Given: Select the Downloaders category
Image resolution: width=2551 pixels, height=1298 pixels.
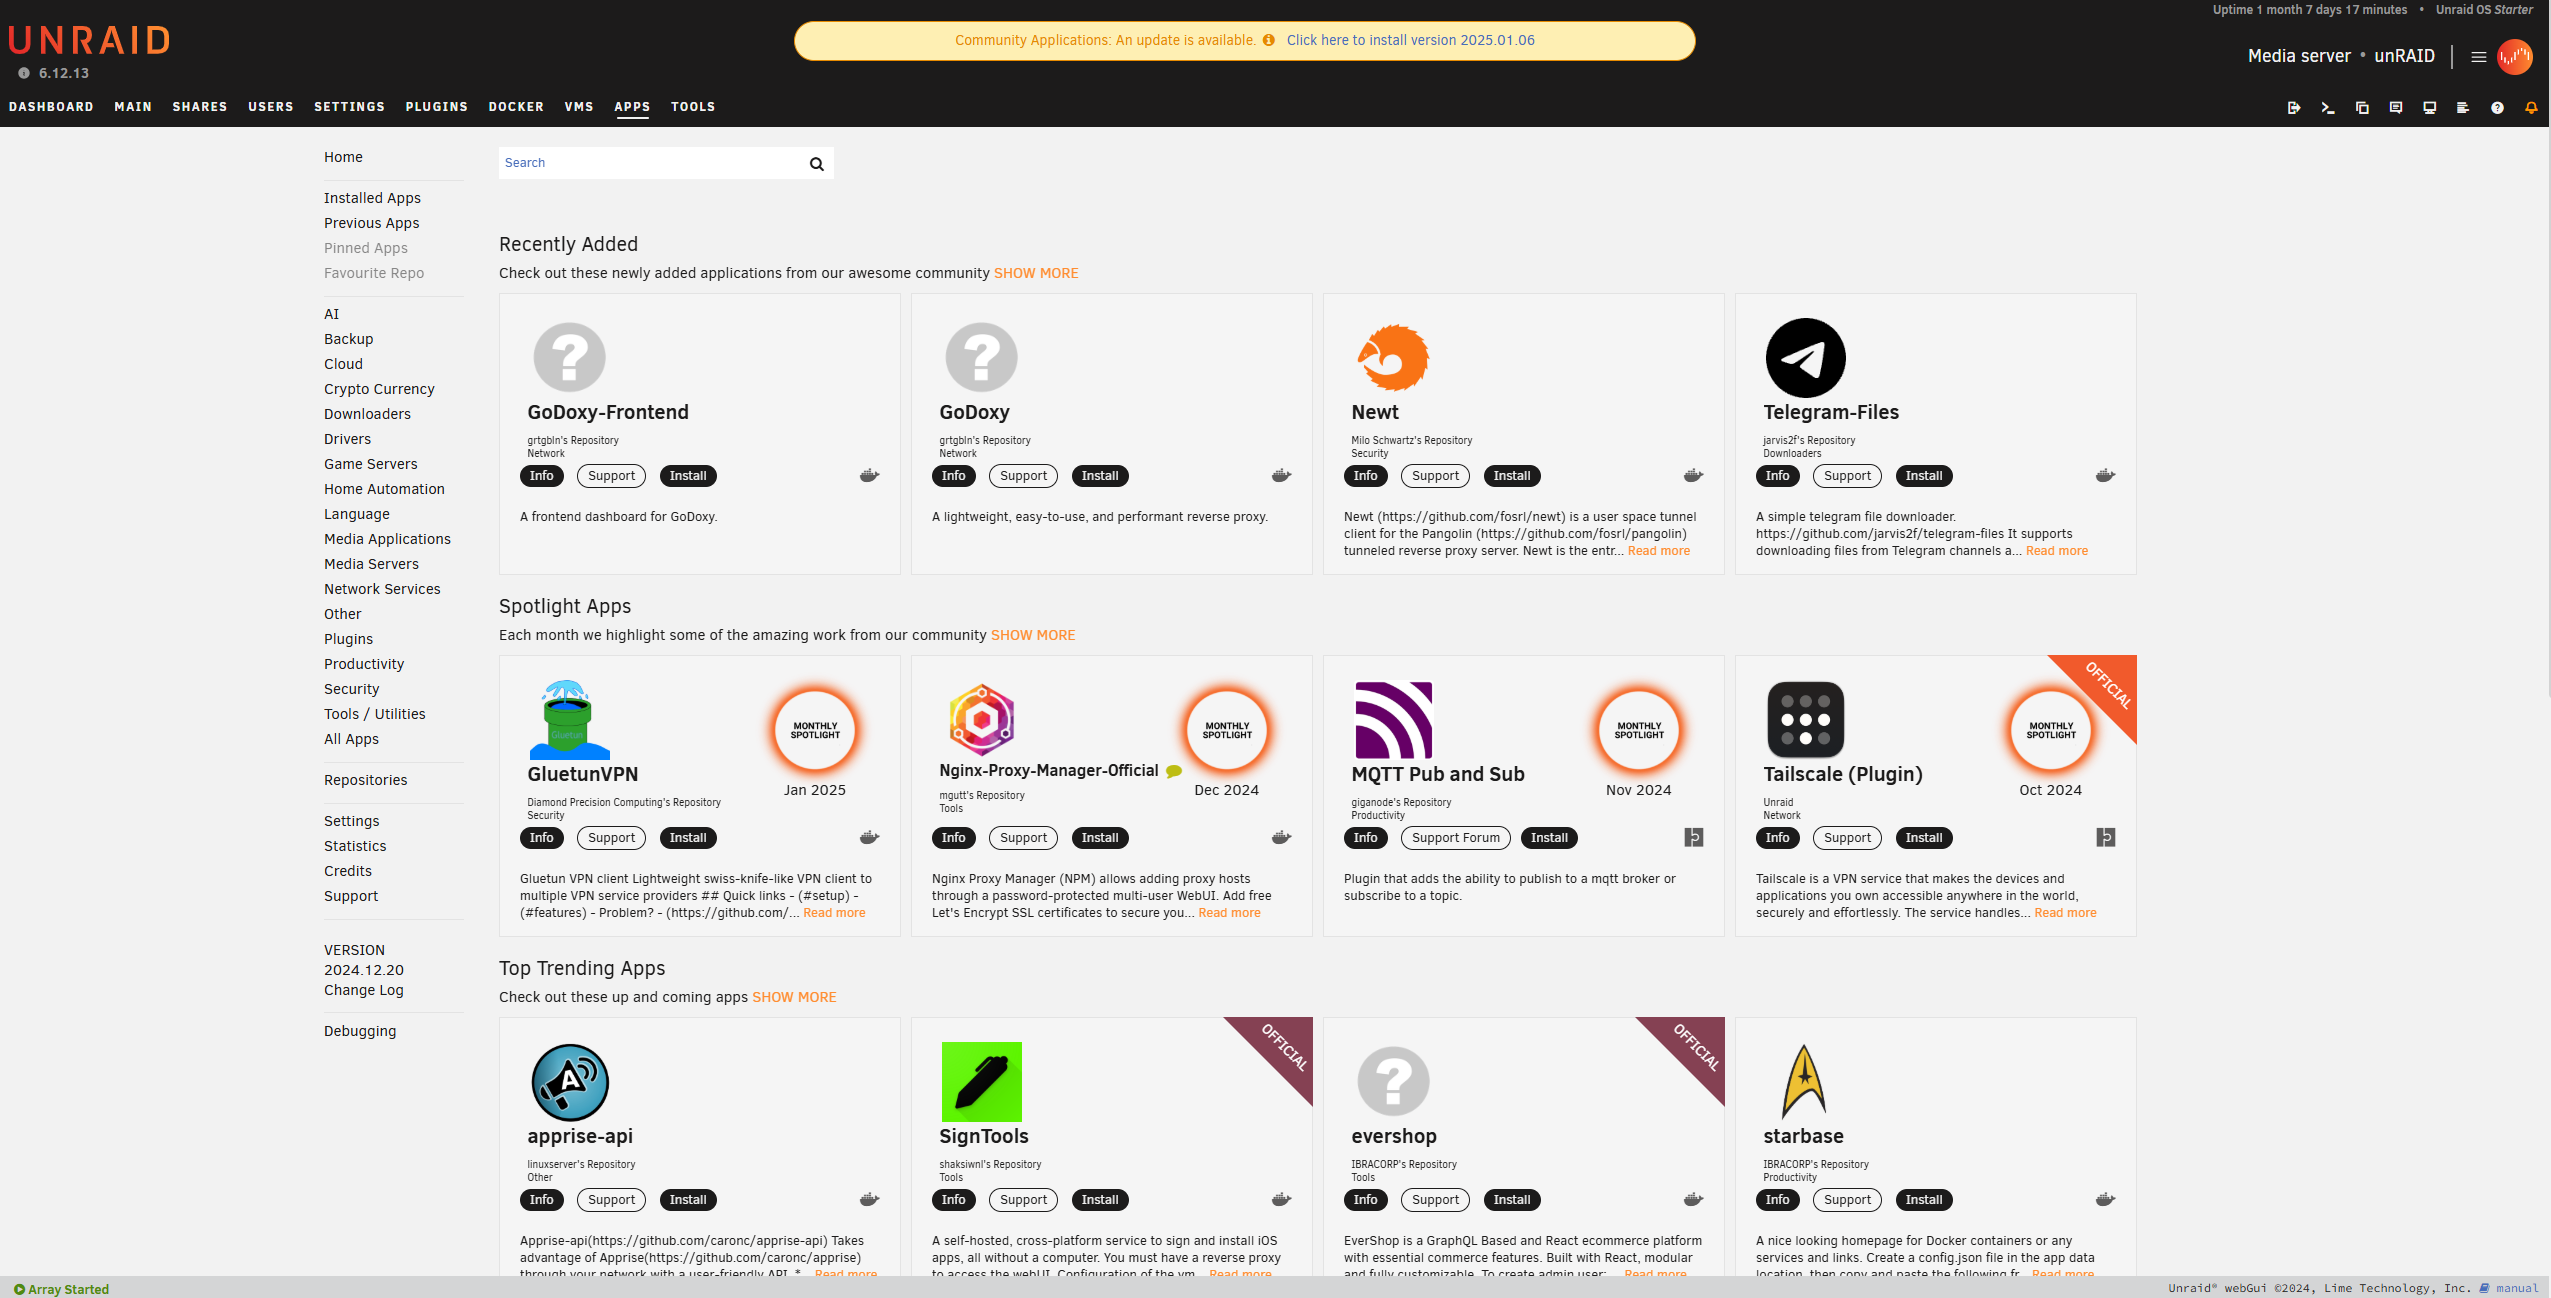Looking at the screenshot, I should 367,414.
